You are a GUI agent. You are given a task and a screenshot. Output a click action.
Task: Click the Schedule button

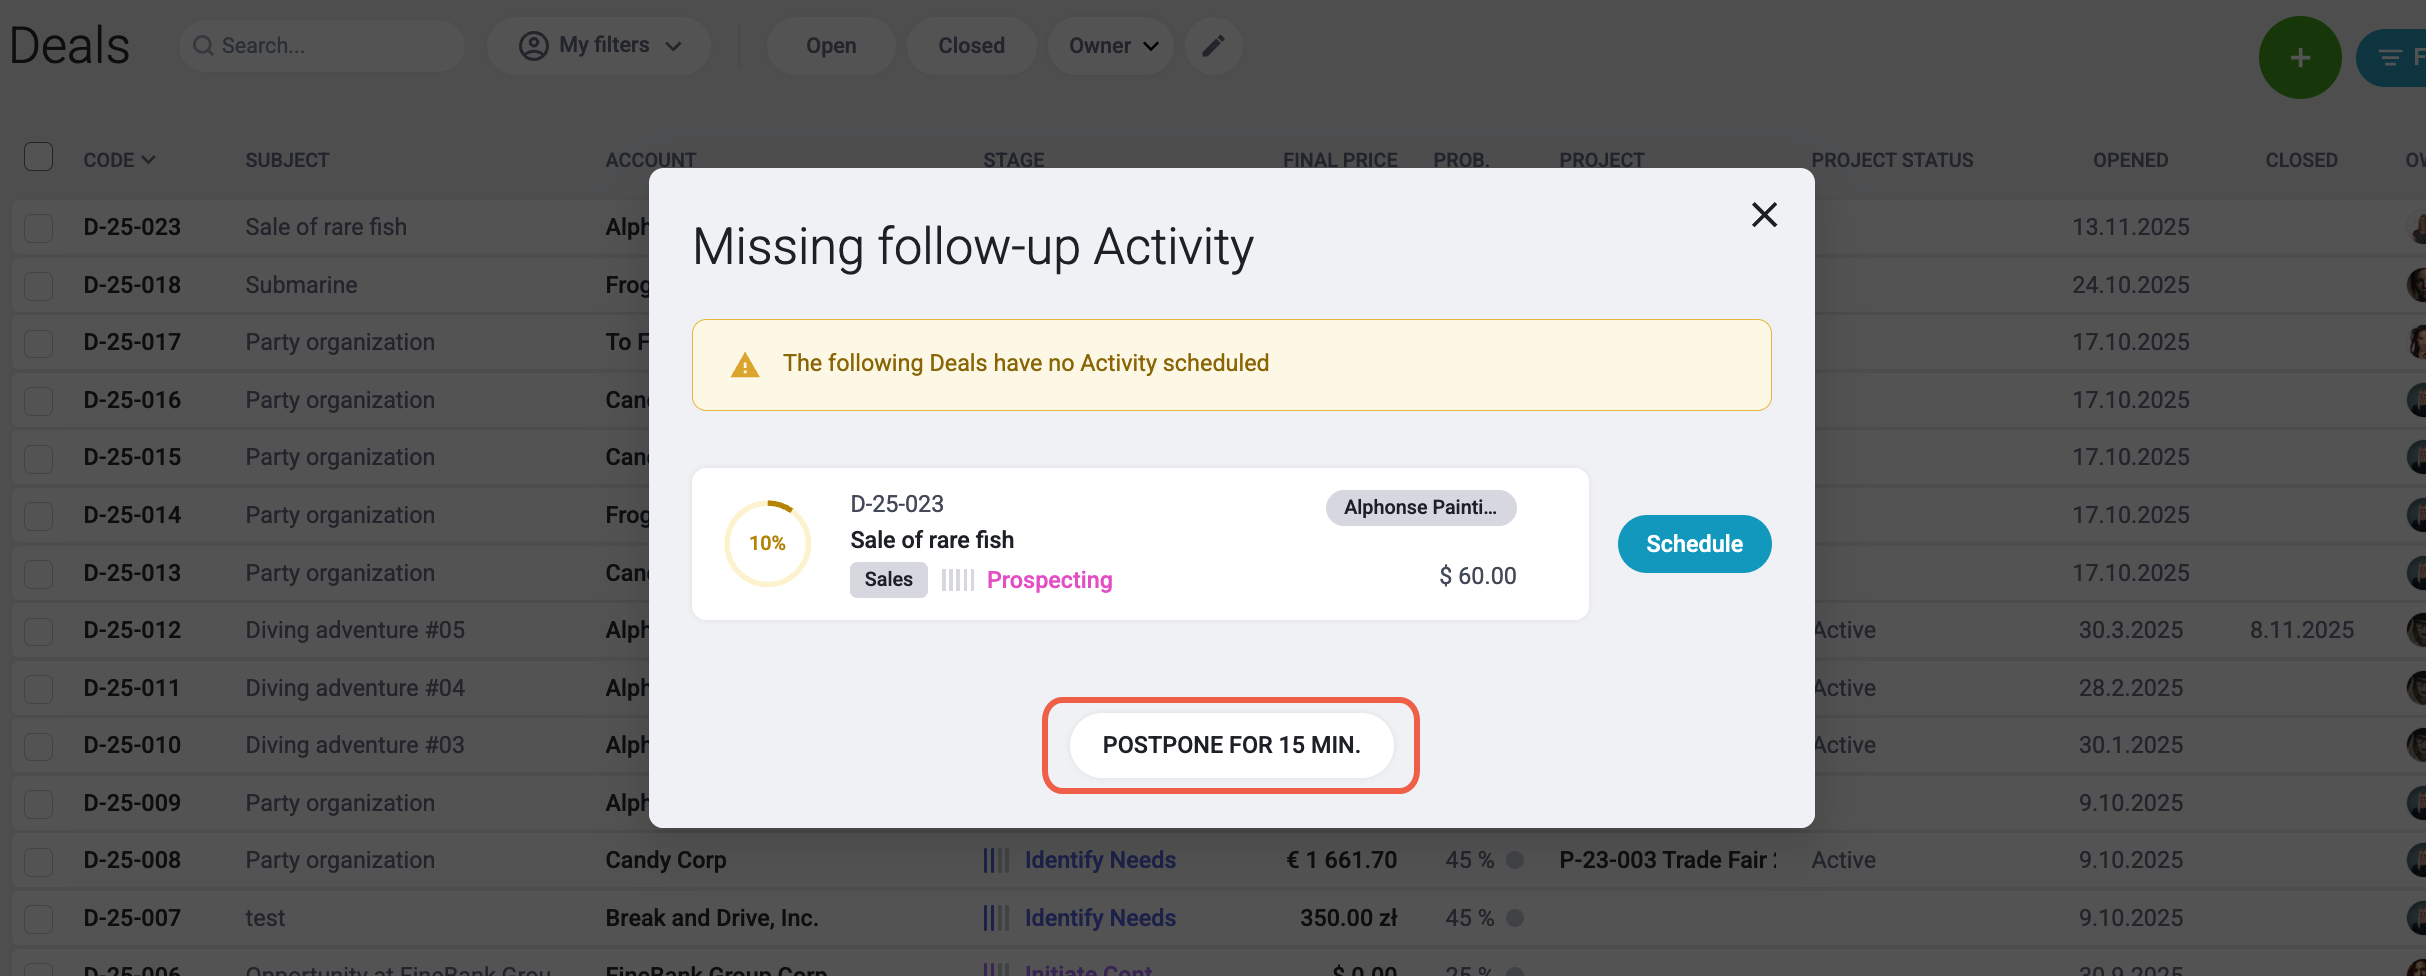click(x=1694, y=544)
